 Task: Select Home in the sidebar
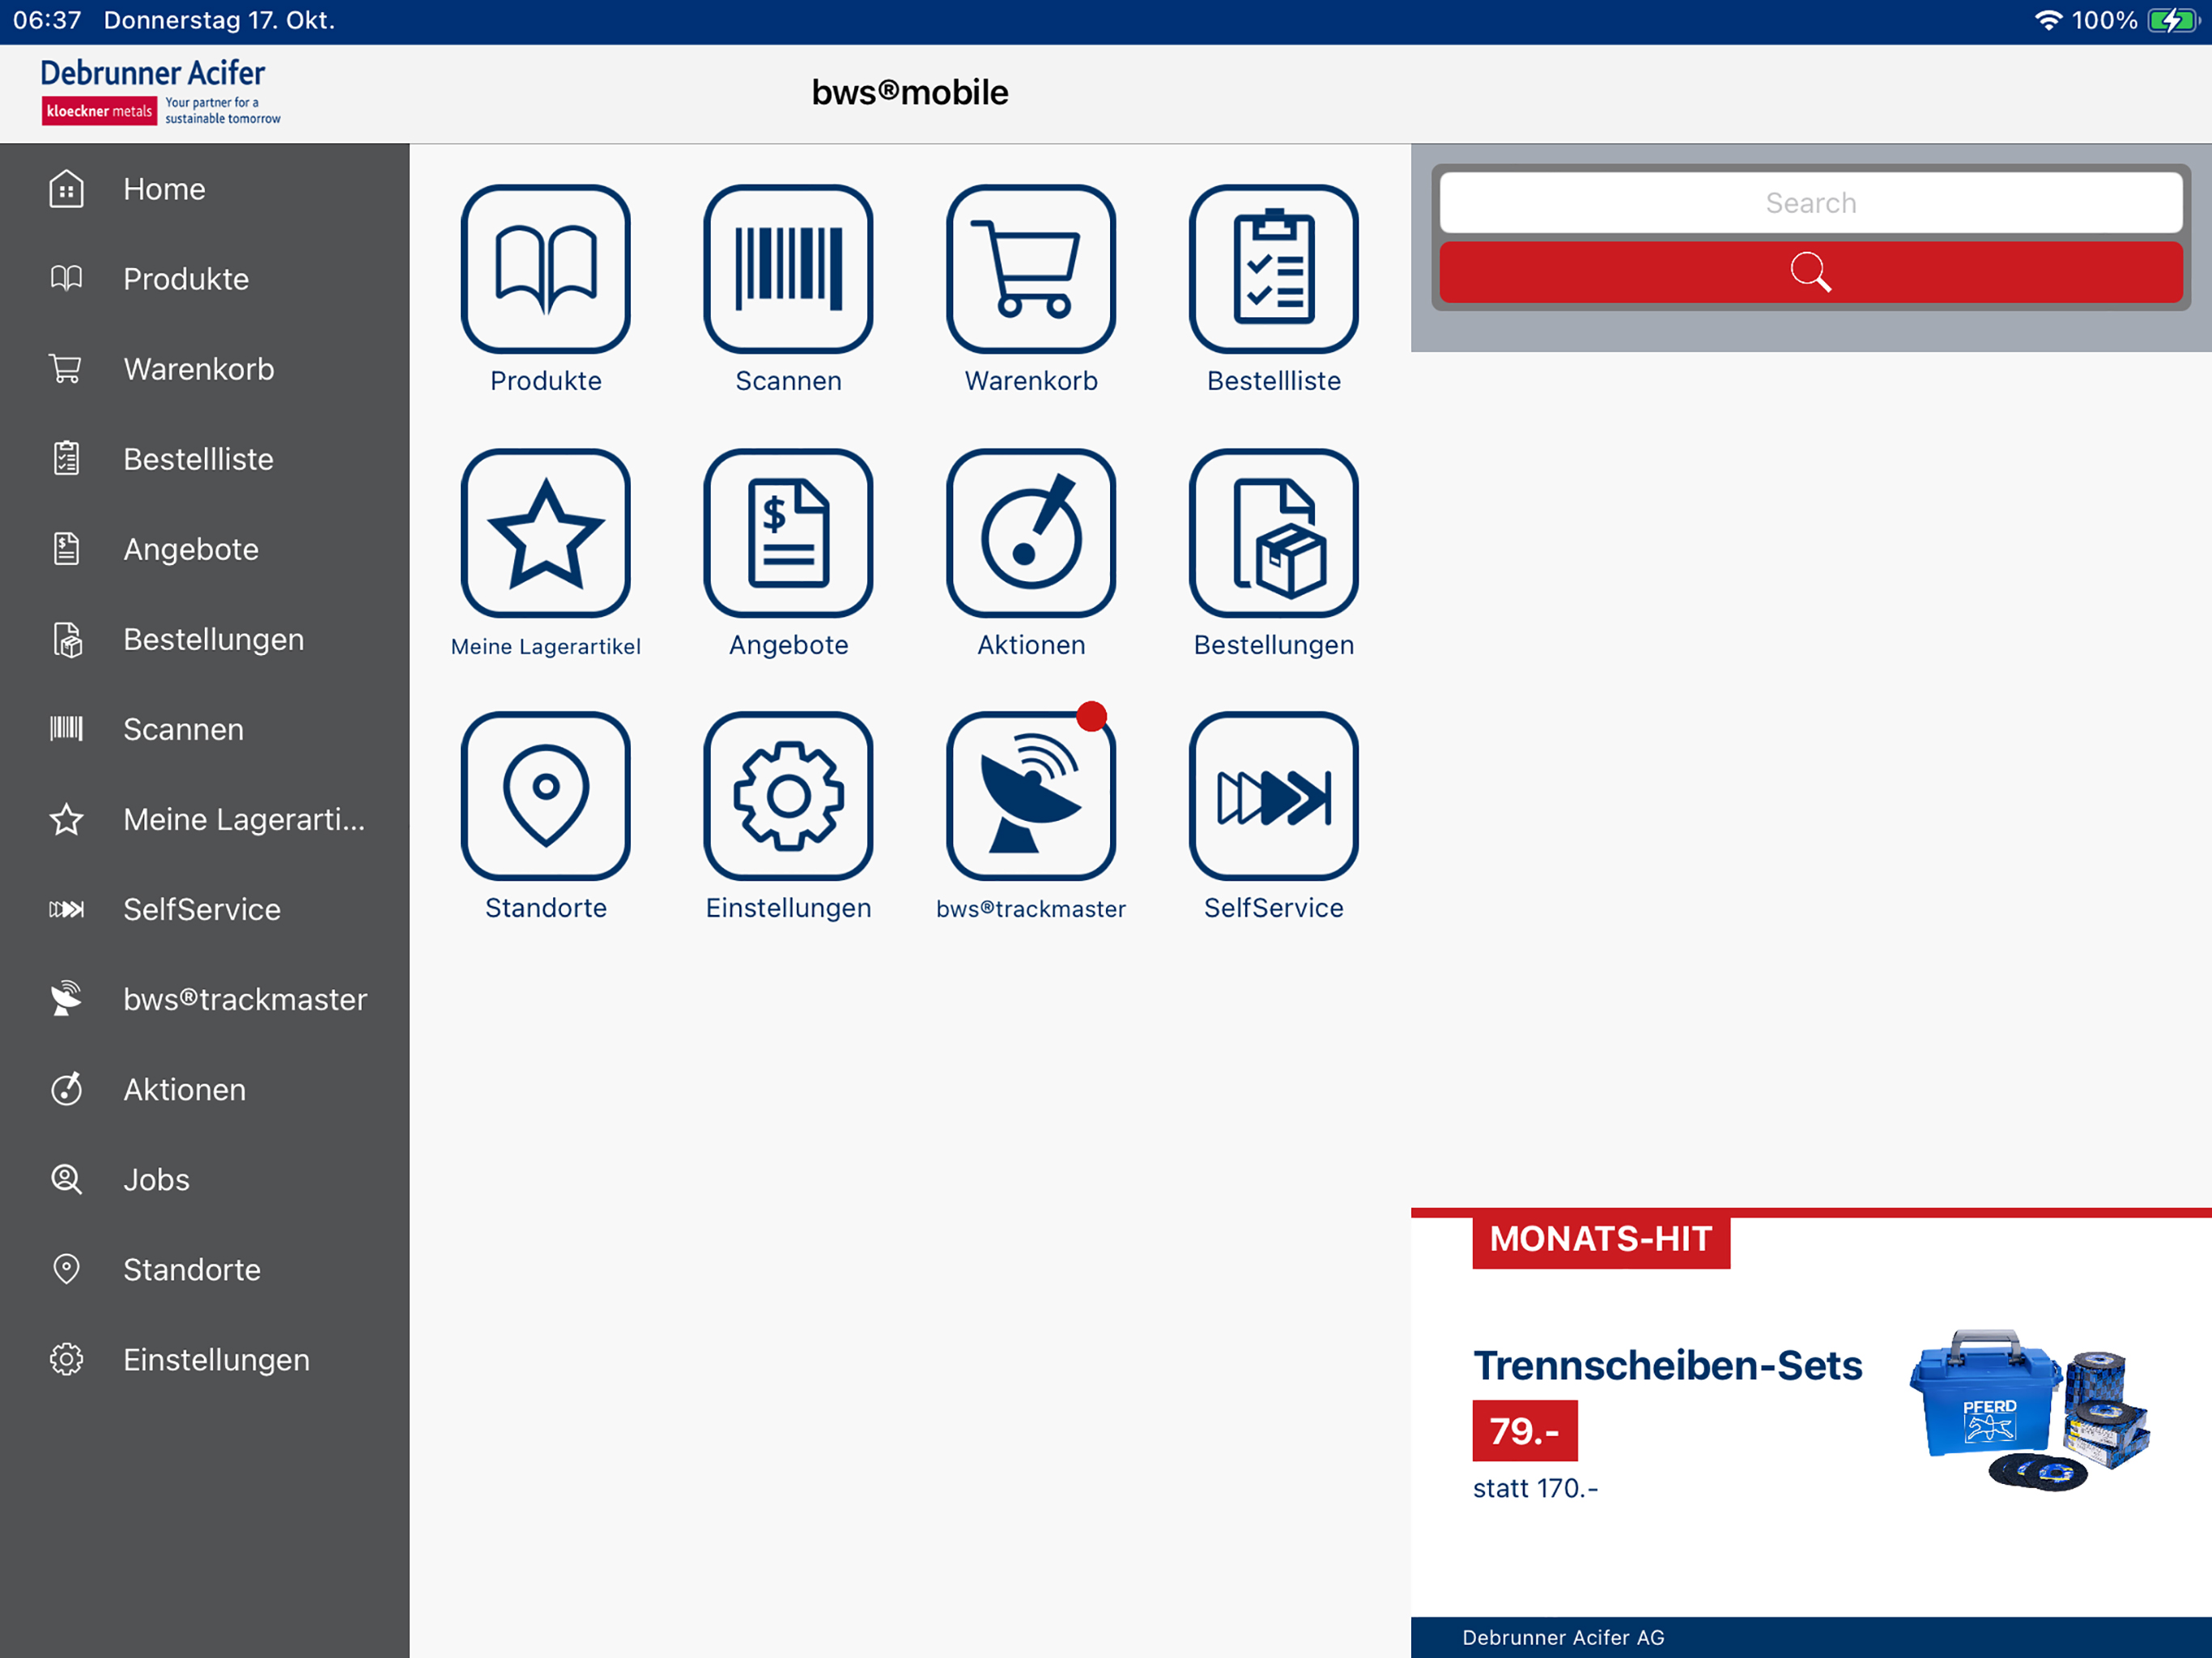point(164,189)
